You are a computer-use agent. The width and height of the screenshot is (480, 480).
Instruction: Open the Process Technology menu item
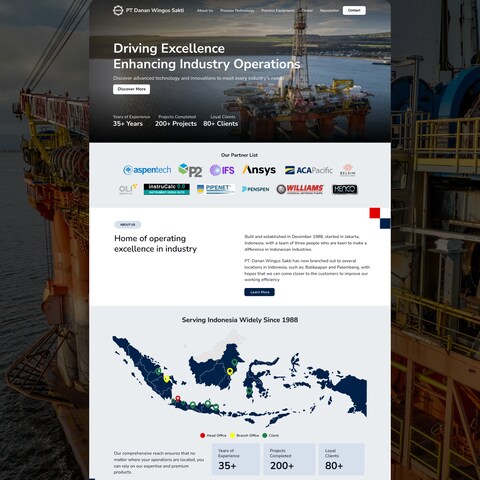[237, 11]
